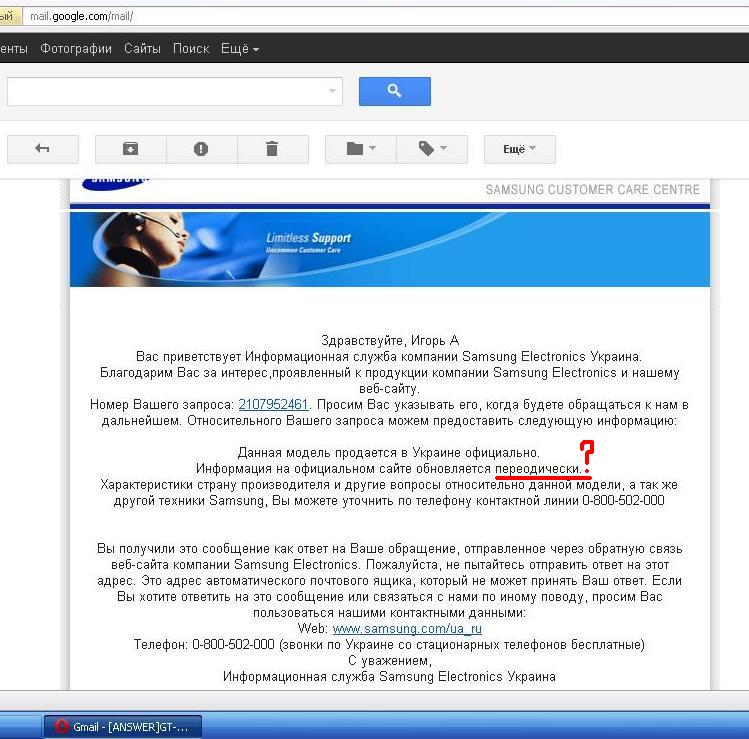Open request number link 2107952461

click(x=273, y=405)
